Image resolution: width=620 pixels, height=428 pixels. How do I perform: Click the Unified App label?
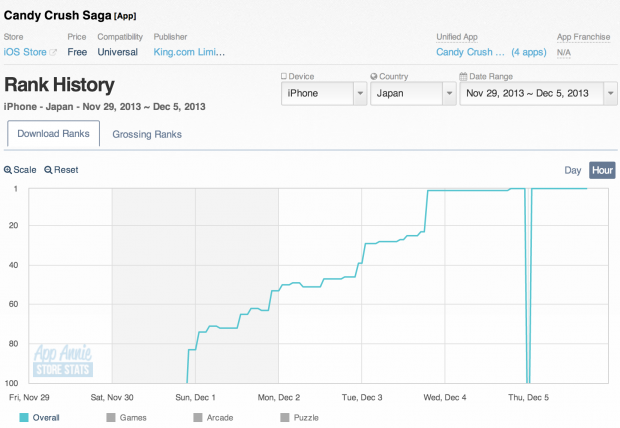tap(457, 37)
